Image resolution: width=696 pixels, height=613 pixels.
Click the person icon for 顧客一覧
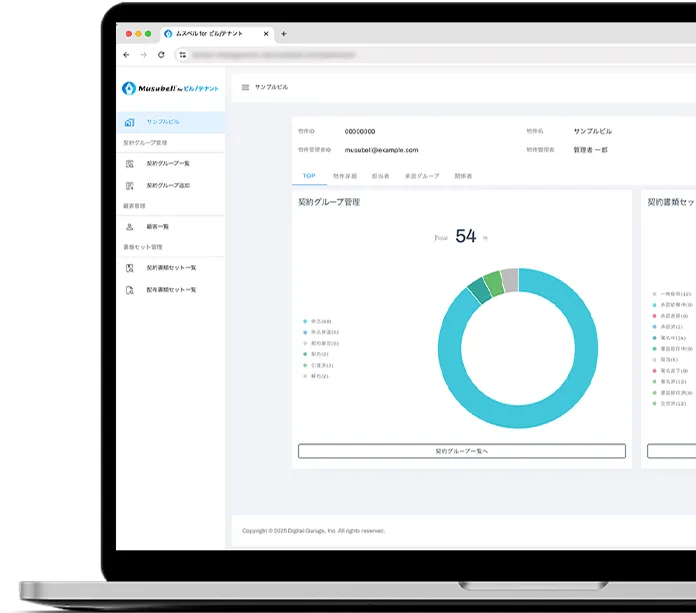[129, 227]
